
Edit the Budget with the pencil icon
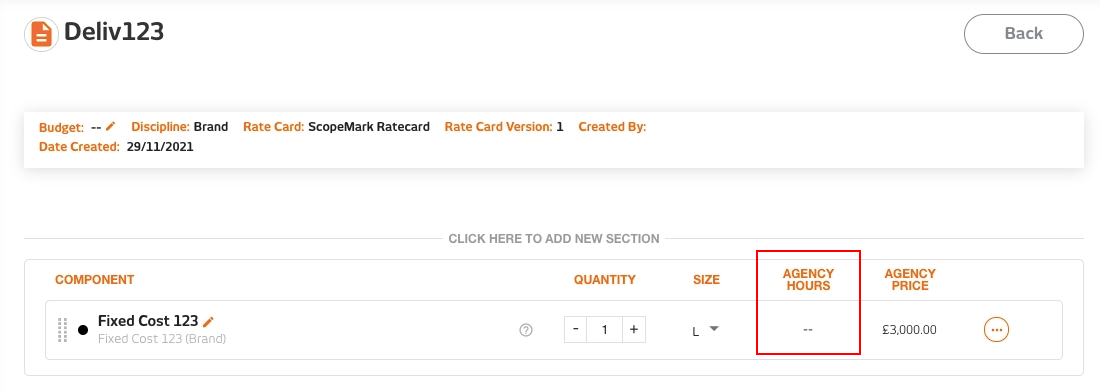[110, 126]
